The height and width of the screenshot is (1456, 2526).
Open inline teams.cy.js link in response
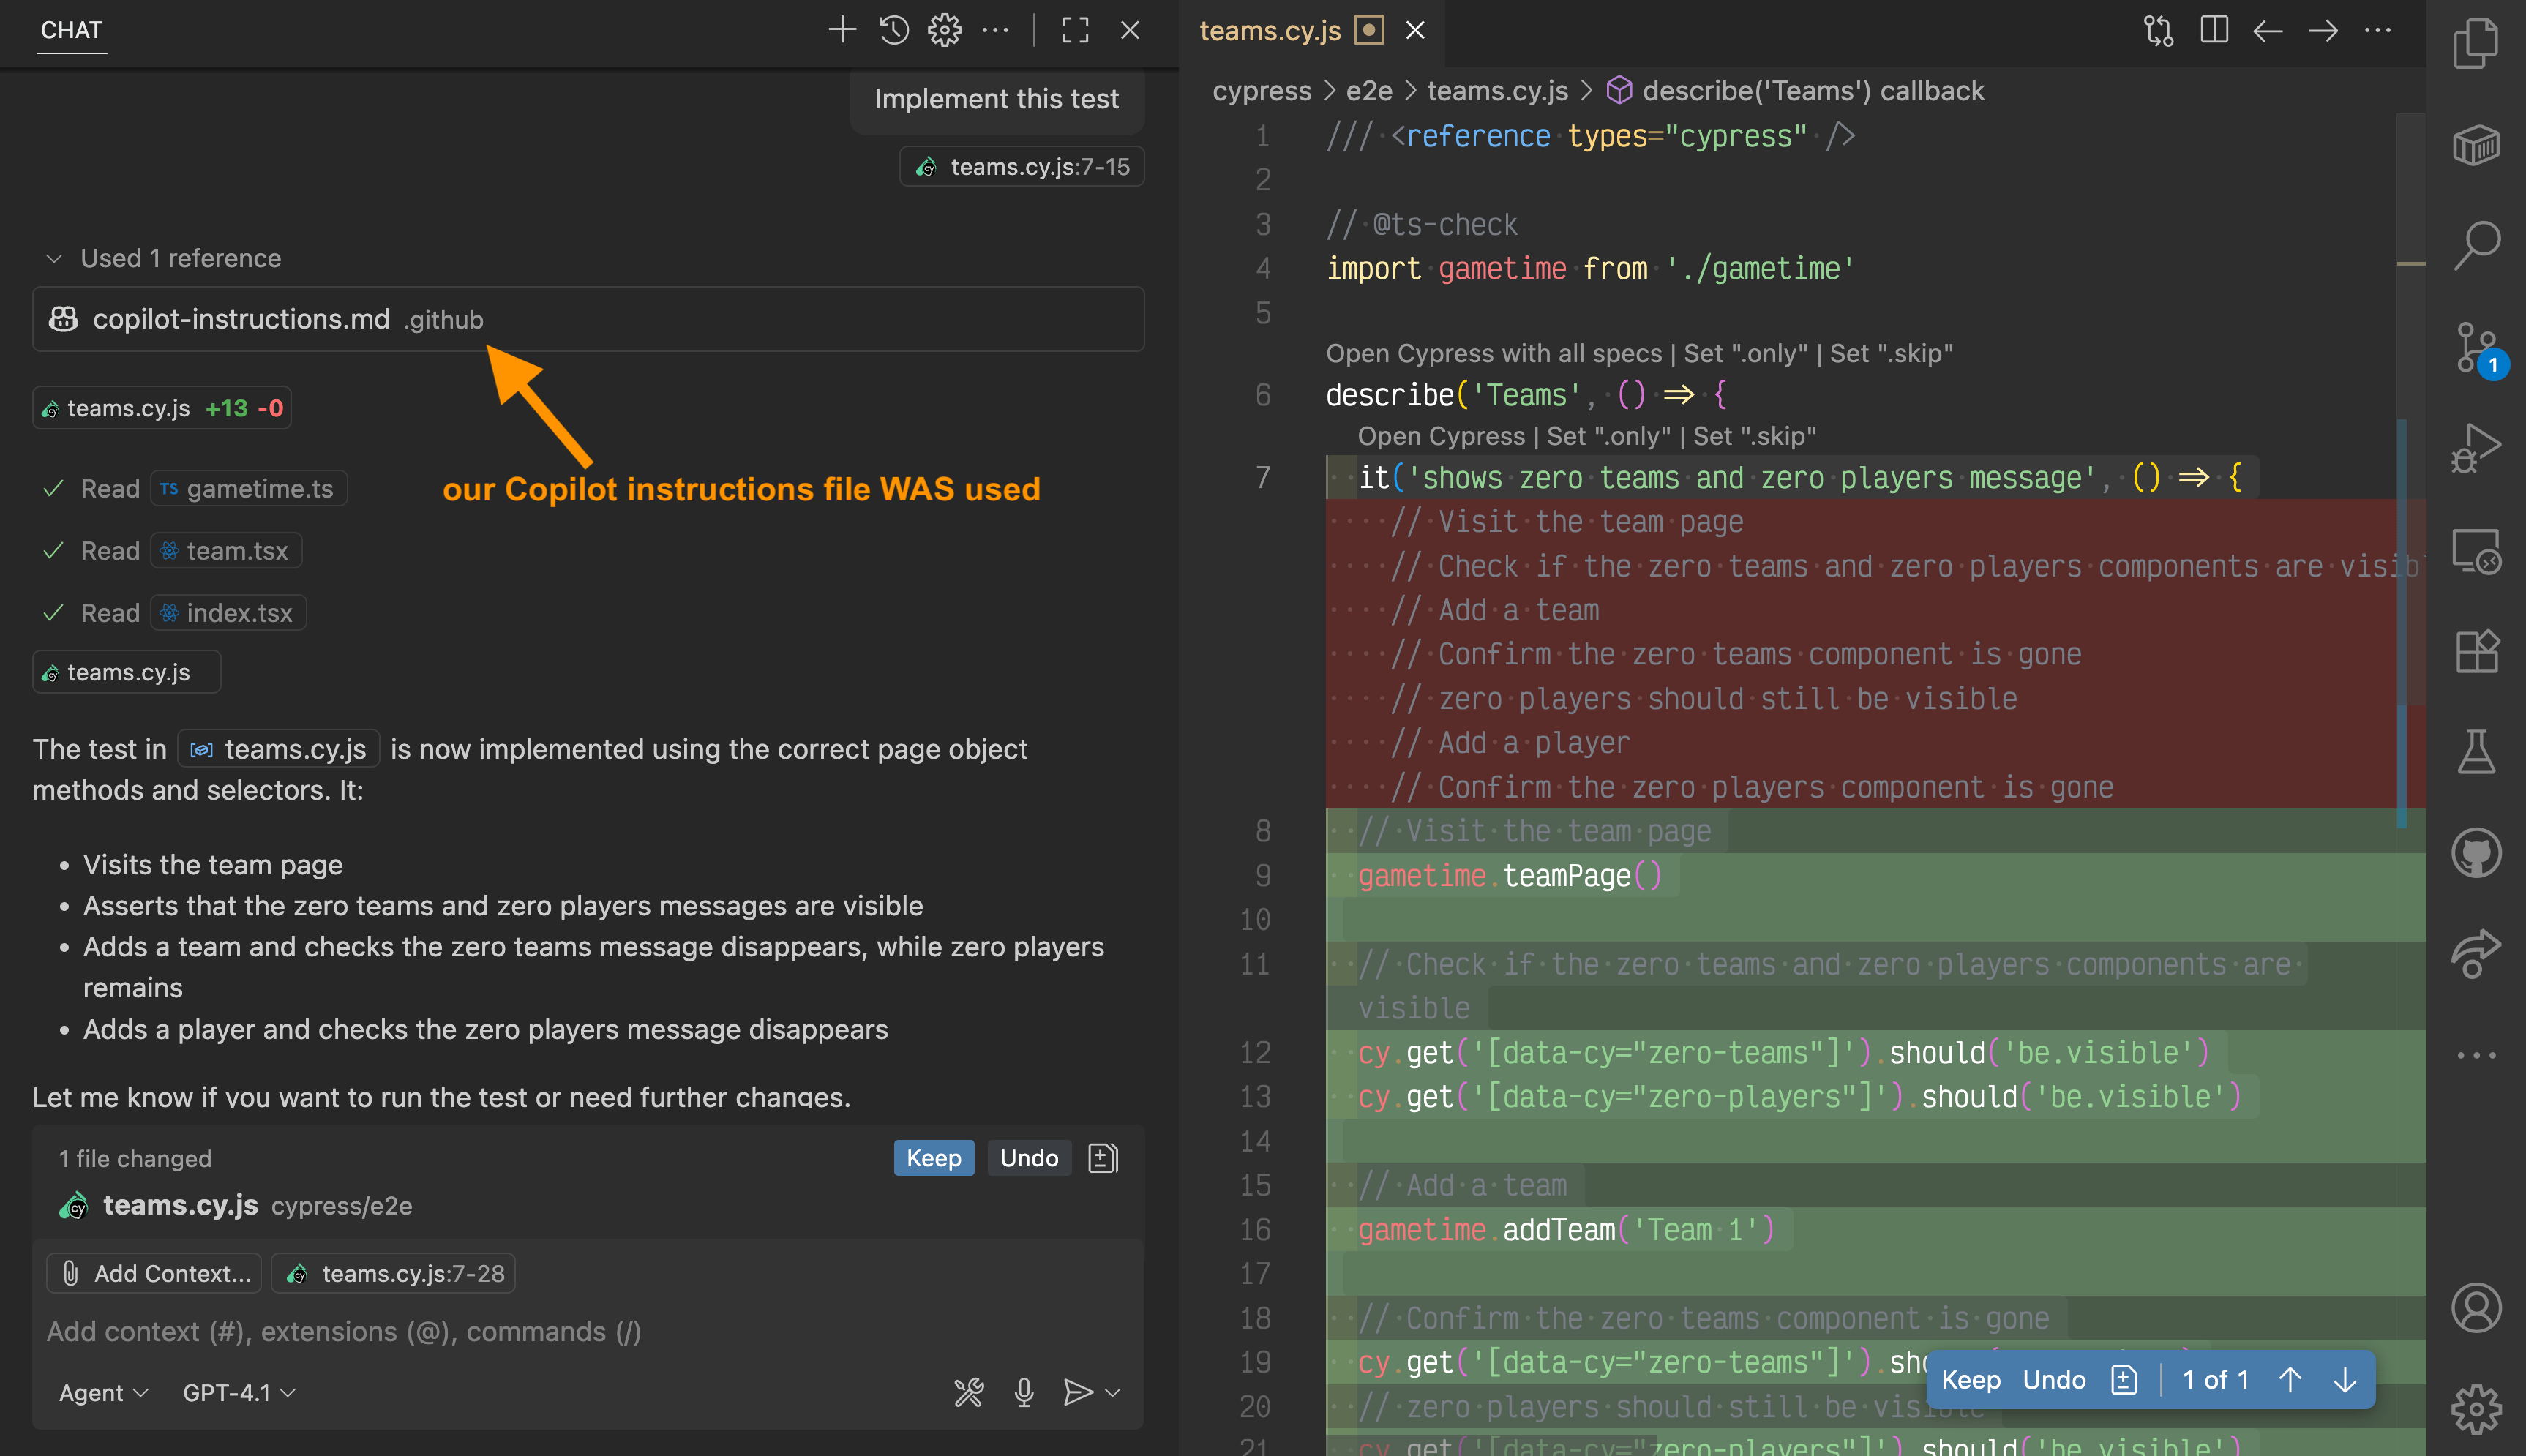pos(279,749)
